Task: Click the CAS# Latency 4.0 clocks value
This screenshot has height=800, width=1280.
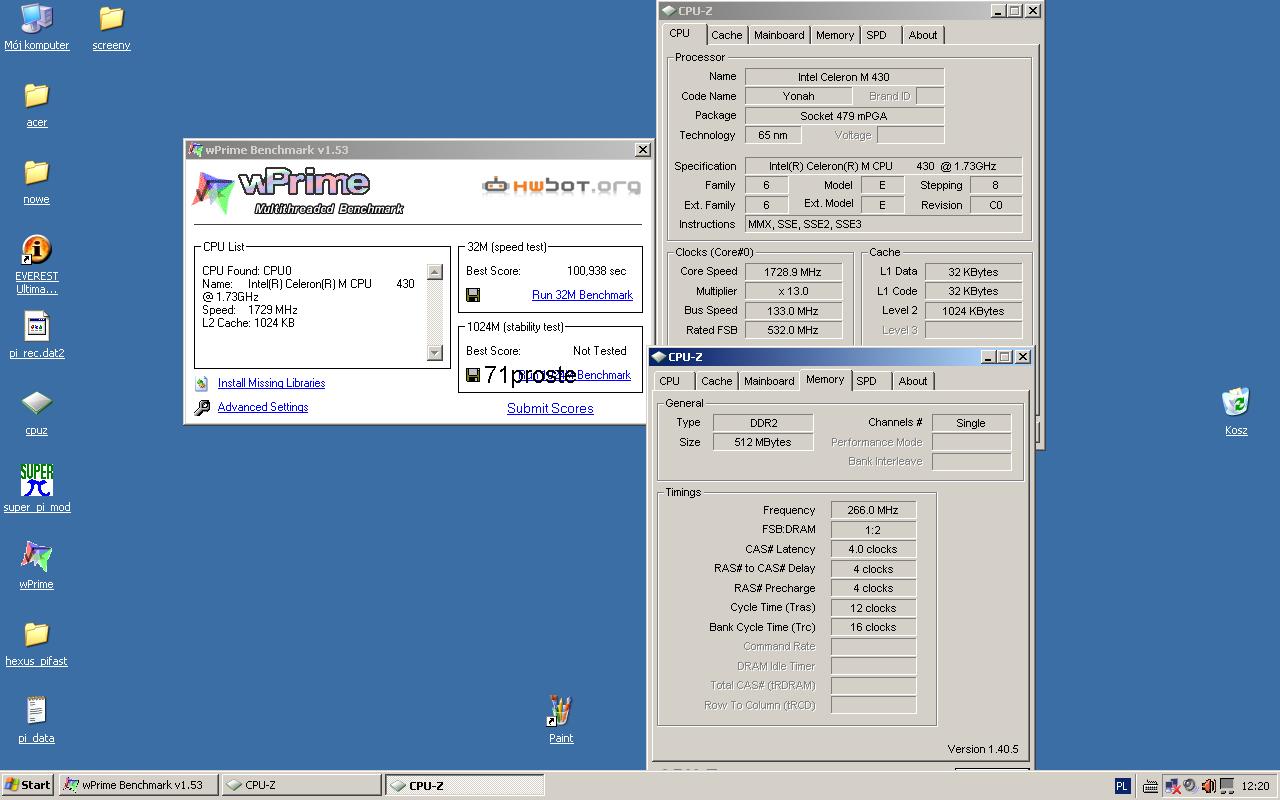Action: tap(874, 549)
